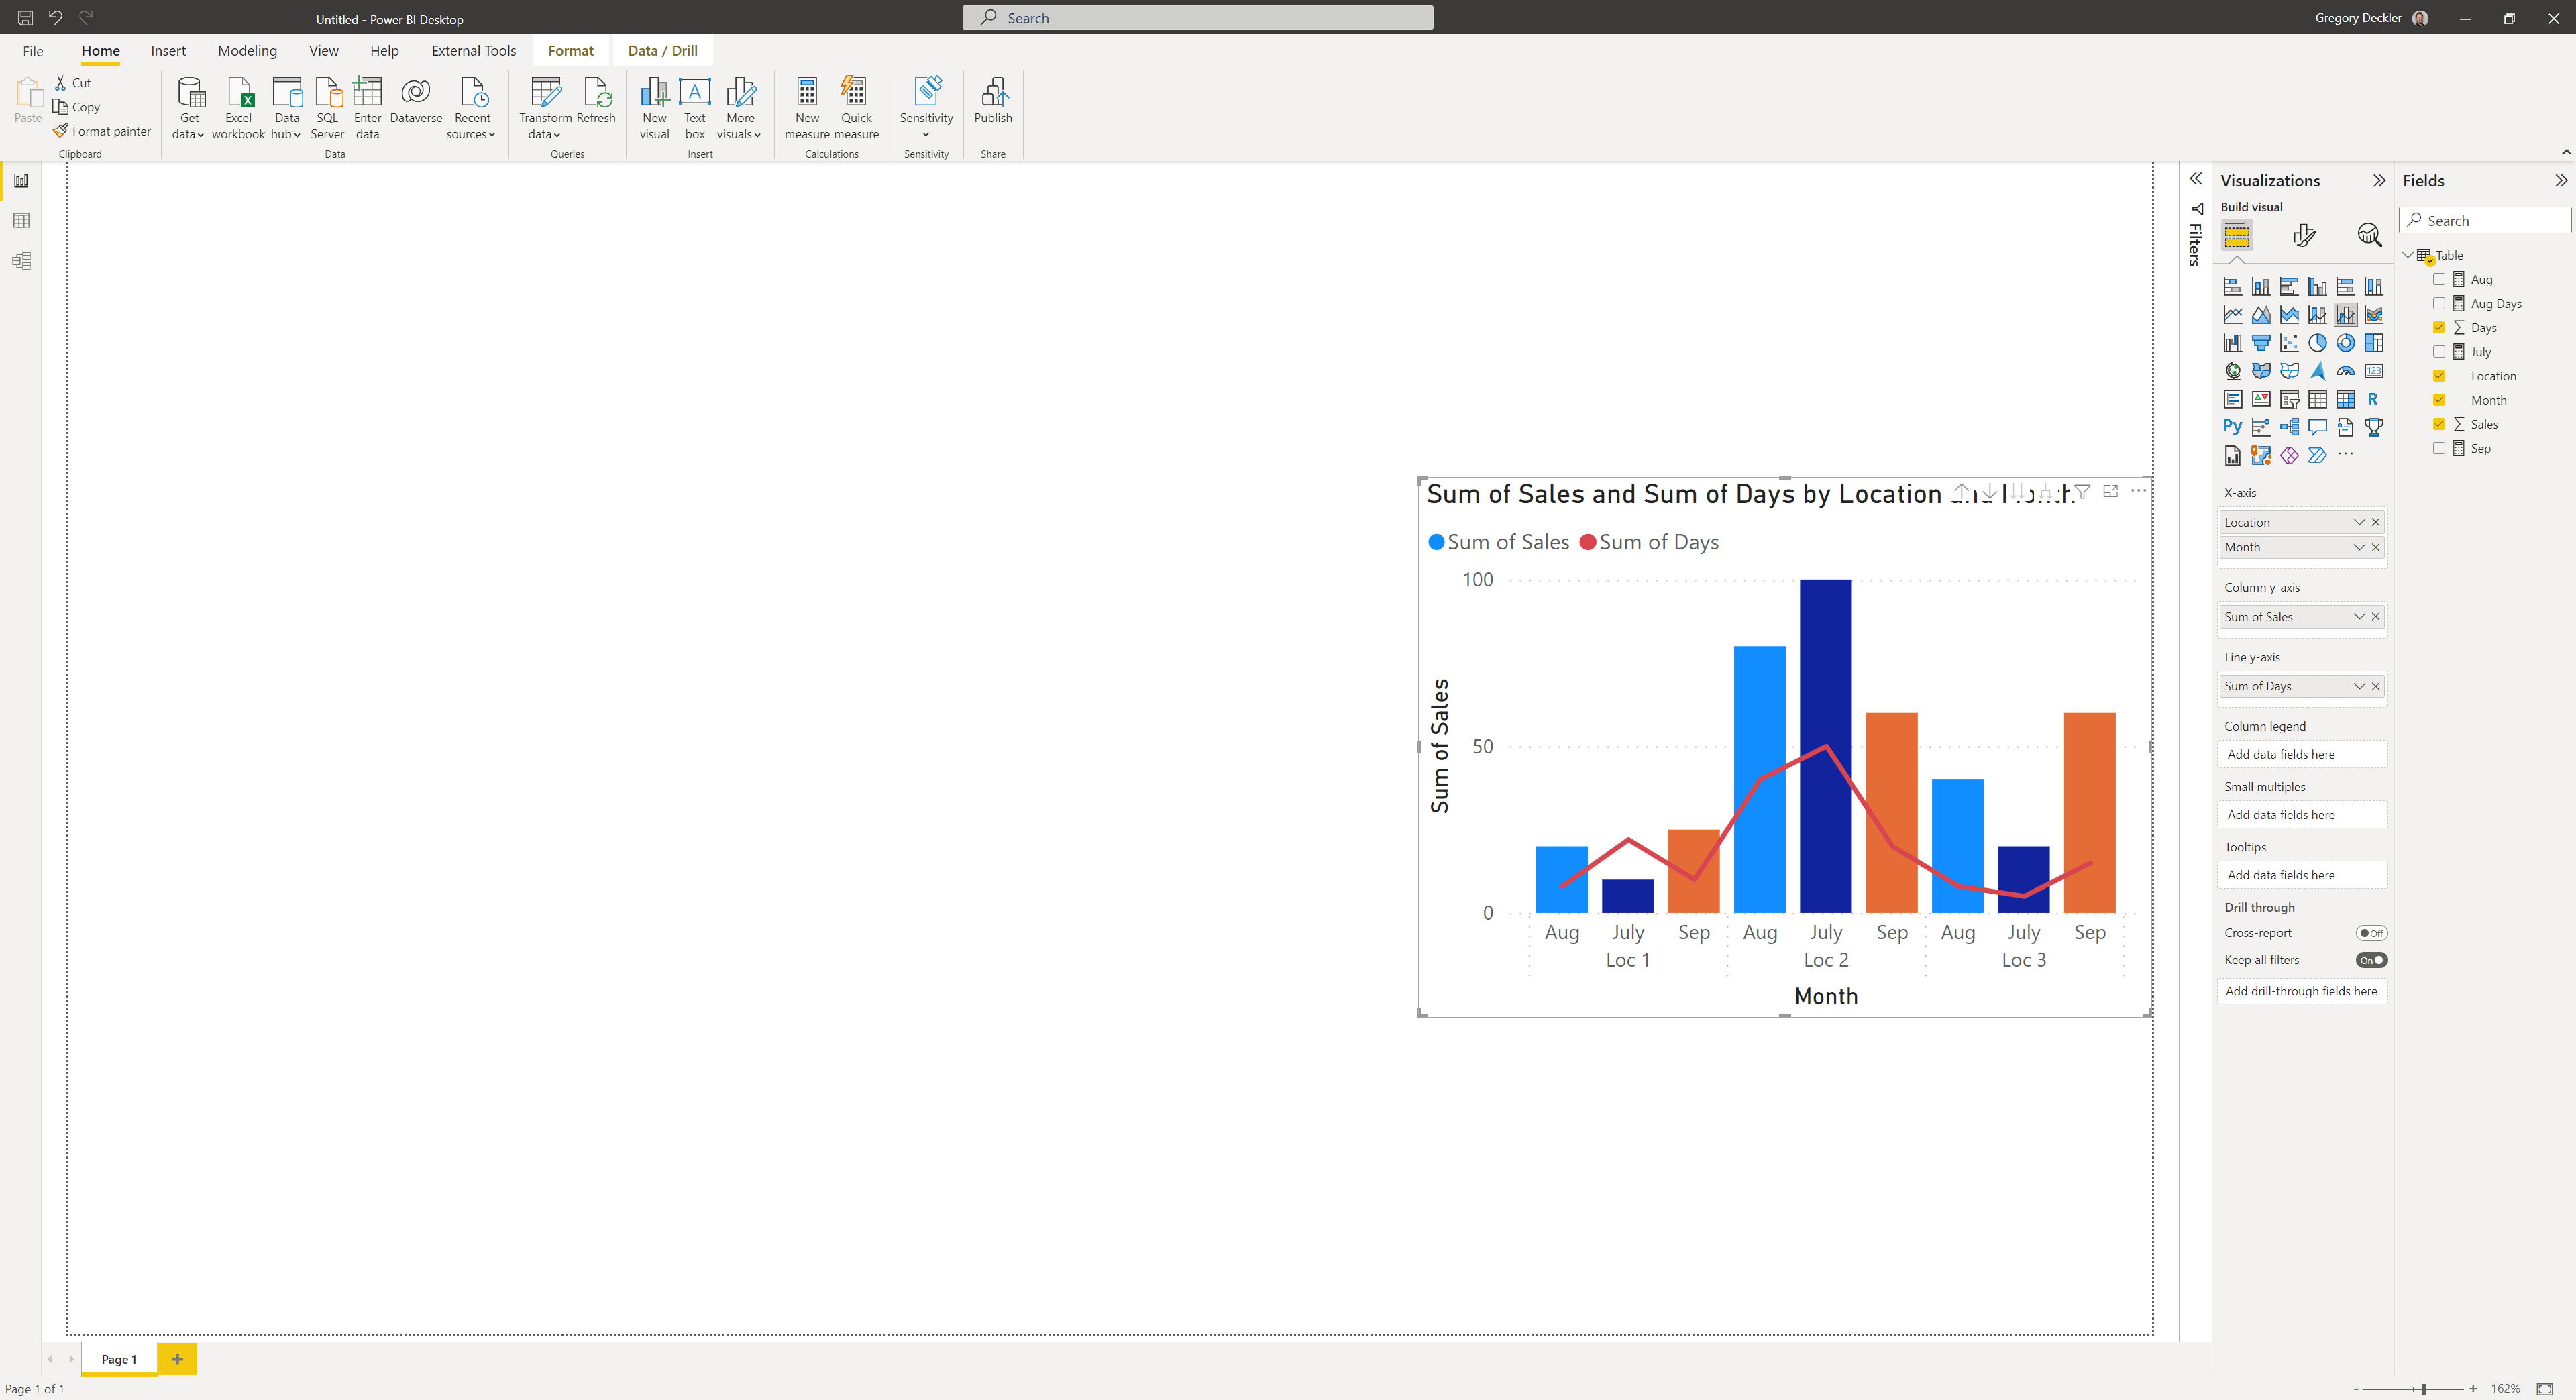Screen dimensions: 2576x1400
Task: Collapse the Visualizations pane
Action: click(x=2379, y=181)
